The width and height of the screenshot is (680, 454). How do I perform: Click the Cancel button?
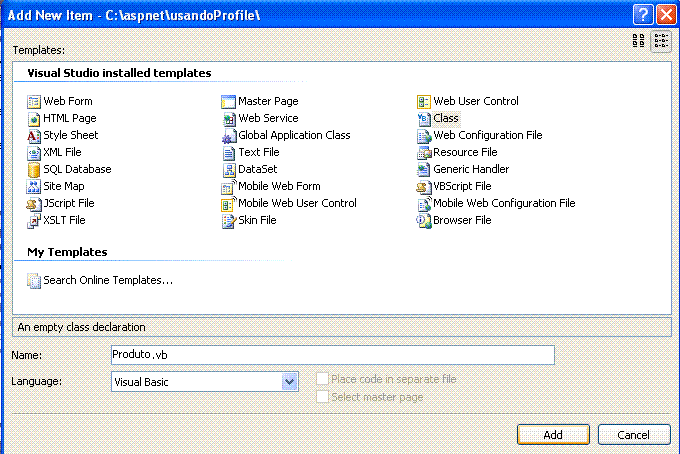634,434
